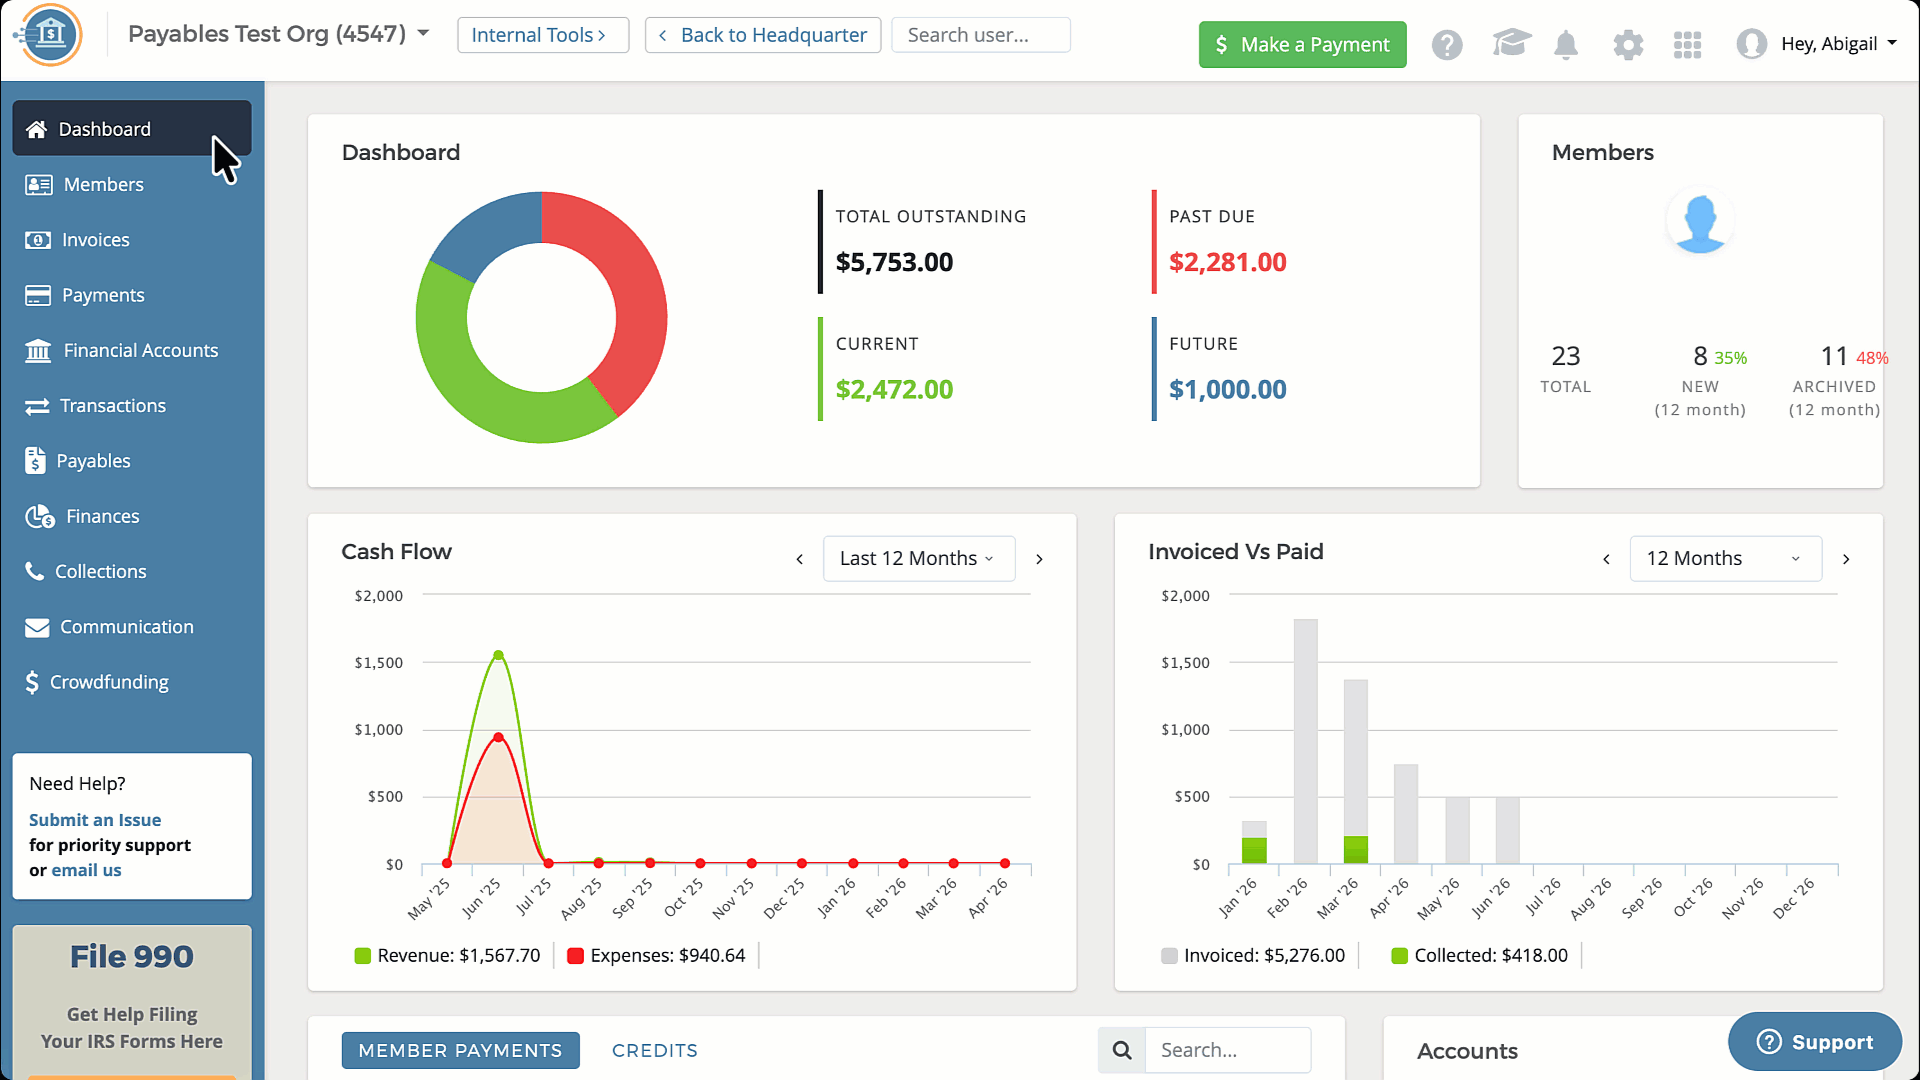Screen dimensions: 1920x1080
Task: Click the Search user input field
Action: (980, 35)
